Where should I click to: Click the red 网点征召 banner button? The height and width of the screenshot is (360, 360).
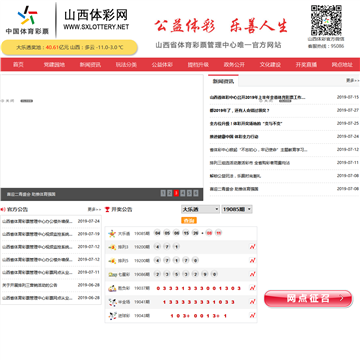click(308, 298)
